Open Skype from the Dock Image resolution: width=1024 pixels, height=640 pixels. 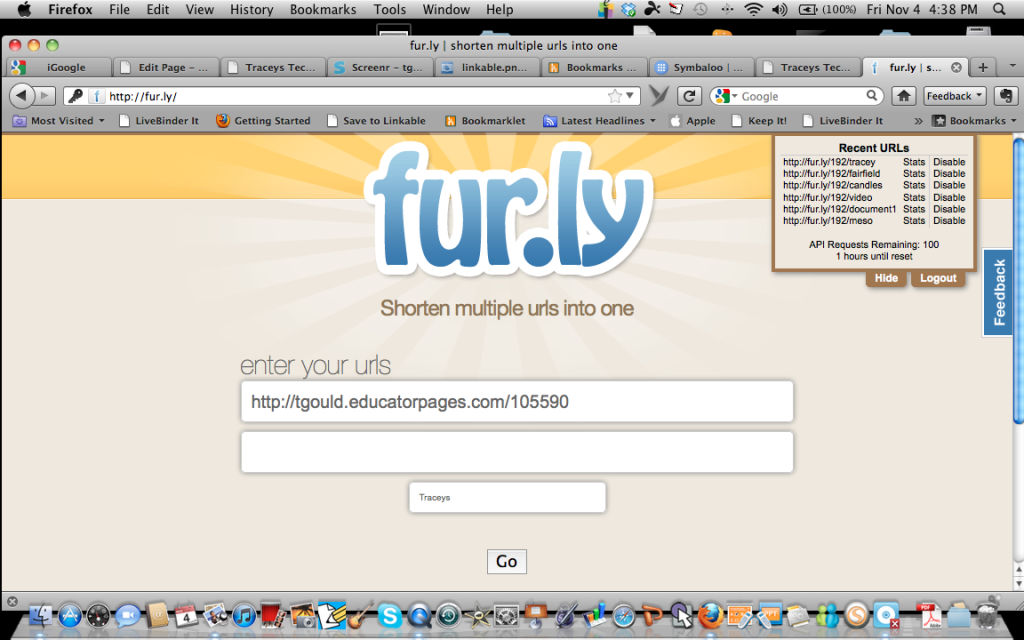pyautogui.click(x=390, y=615)
